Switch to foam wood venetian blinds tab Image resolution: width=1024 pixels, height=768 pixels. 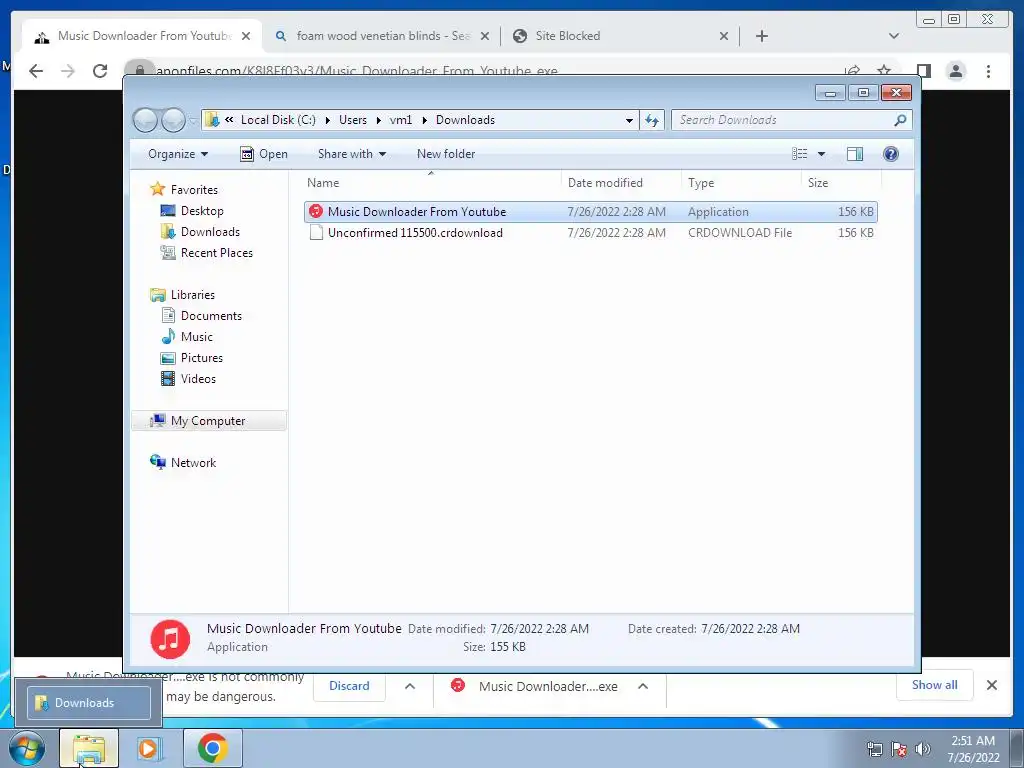[383, 36]
